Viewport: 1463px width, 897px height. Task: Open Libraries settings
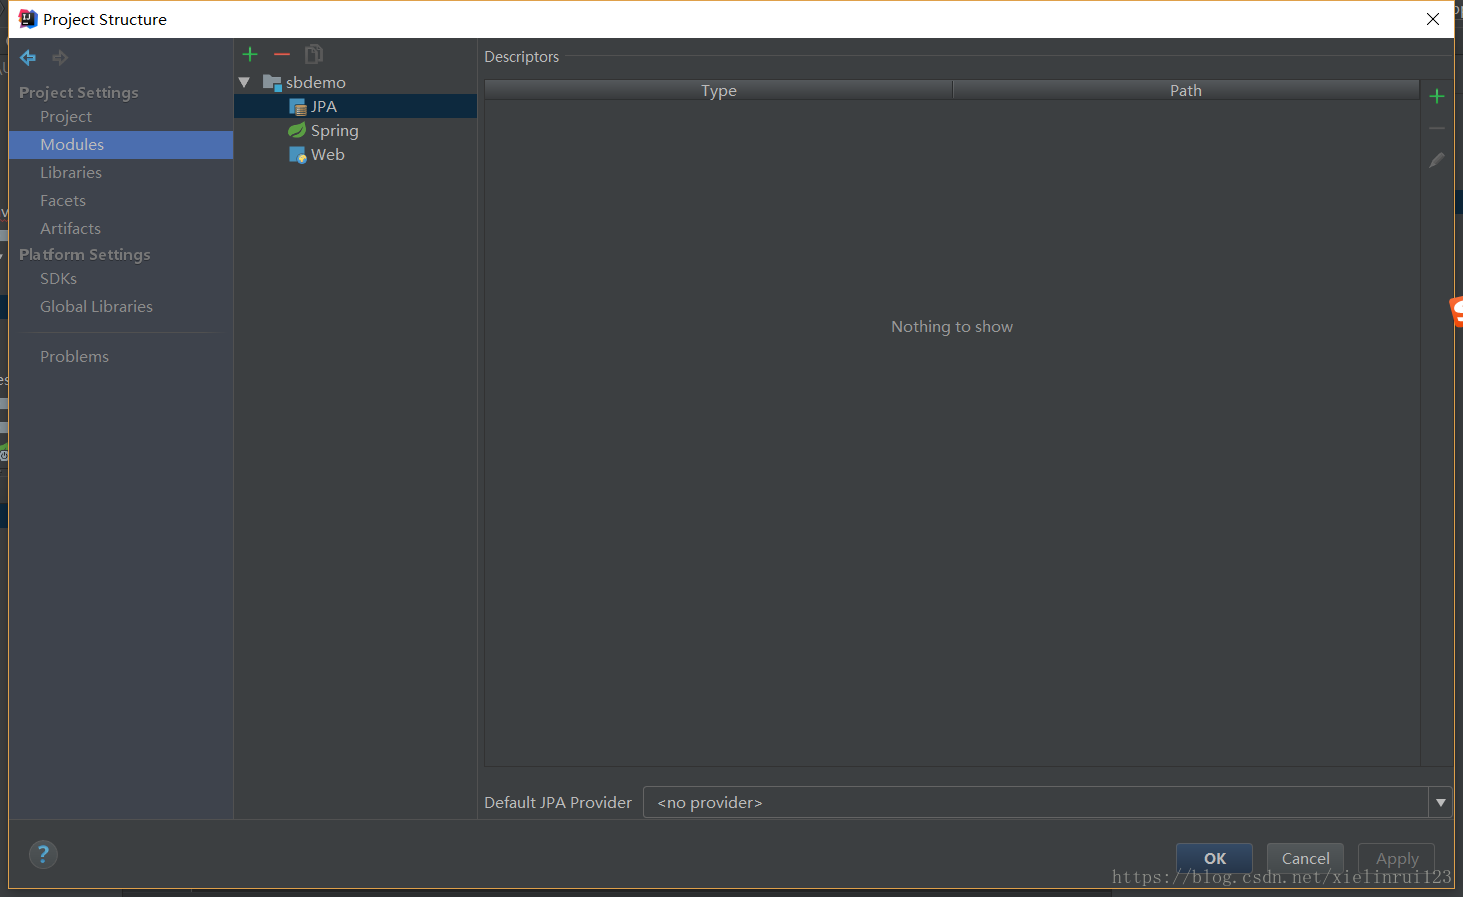pos(71,173)
